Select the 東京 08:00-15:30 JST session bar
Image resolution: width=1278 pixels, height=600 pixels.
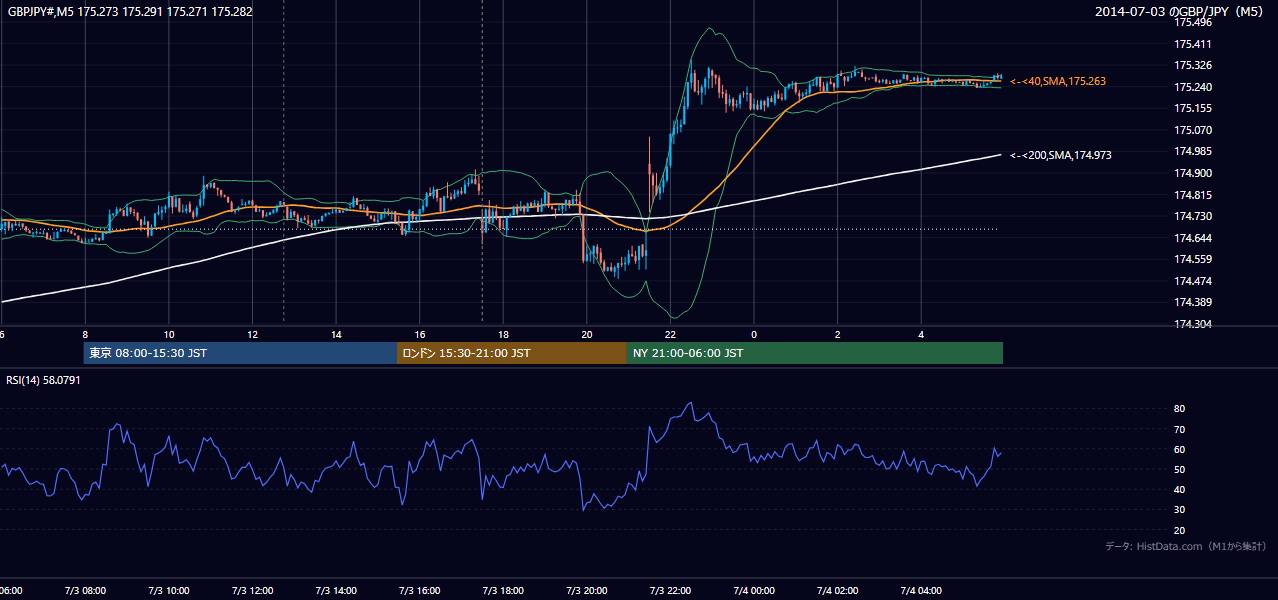(240, 353)
